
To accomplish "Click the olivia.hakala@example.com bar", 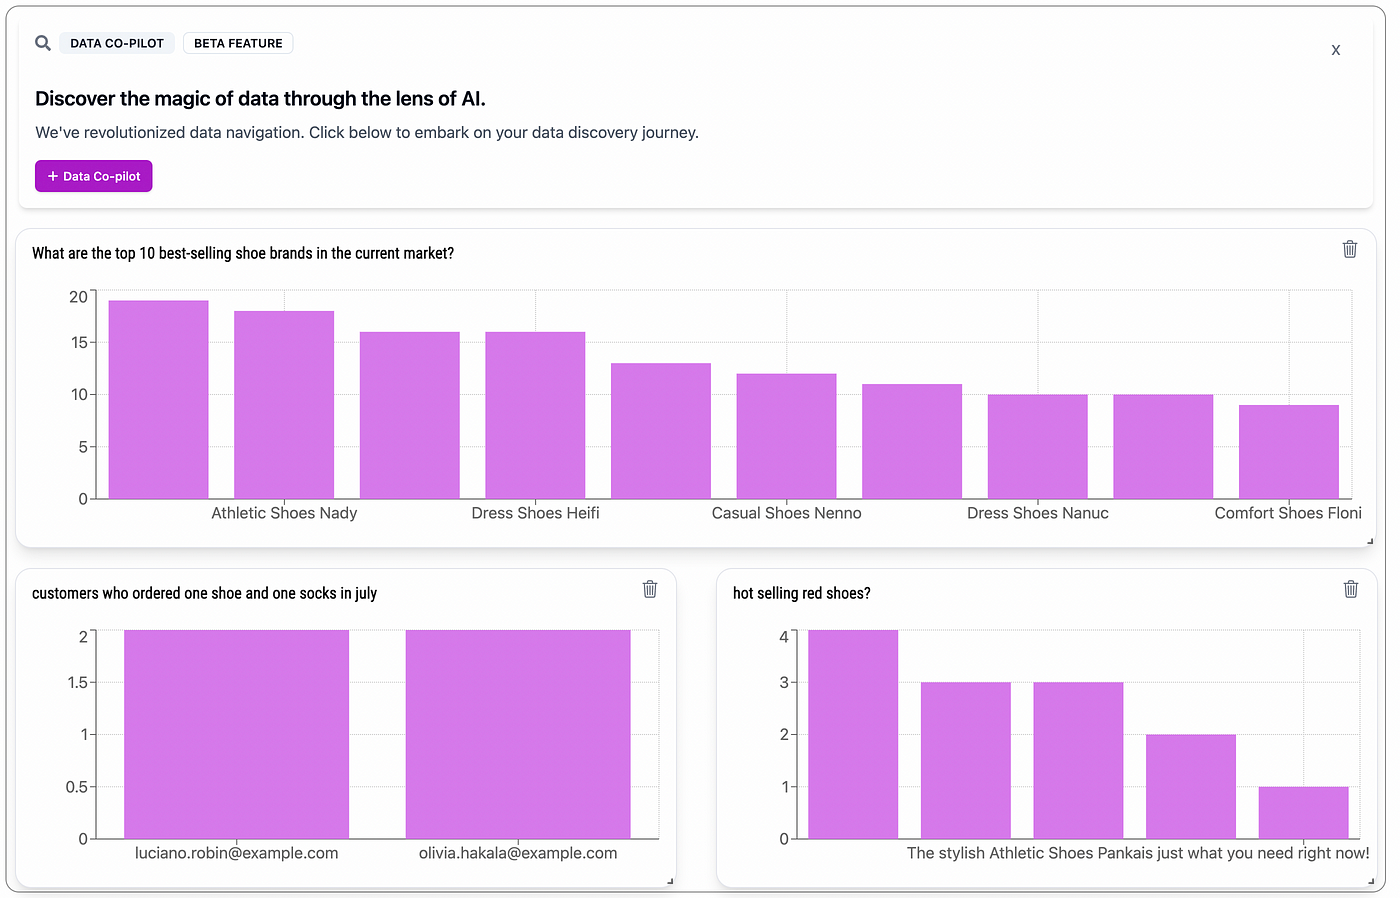I will click(518, 734).
